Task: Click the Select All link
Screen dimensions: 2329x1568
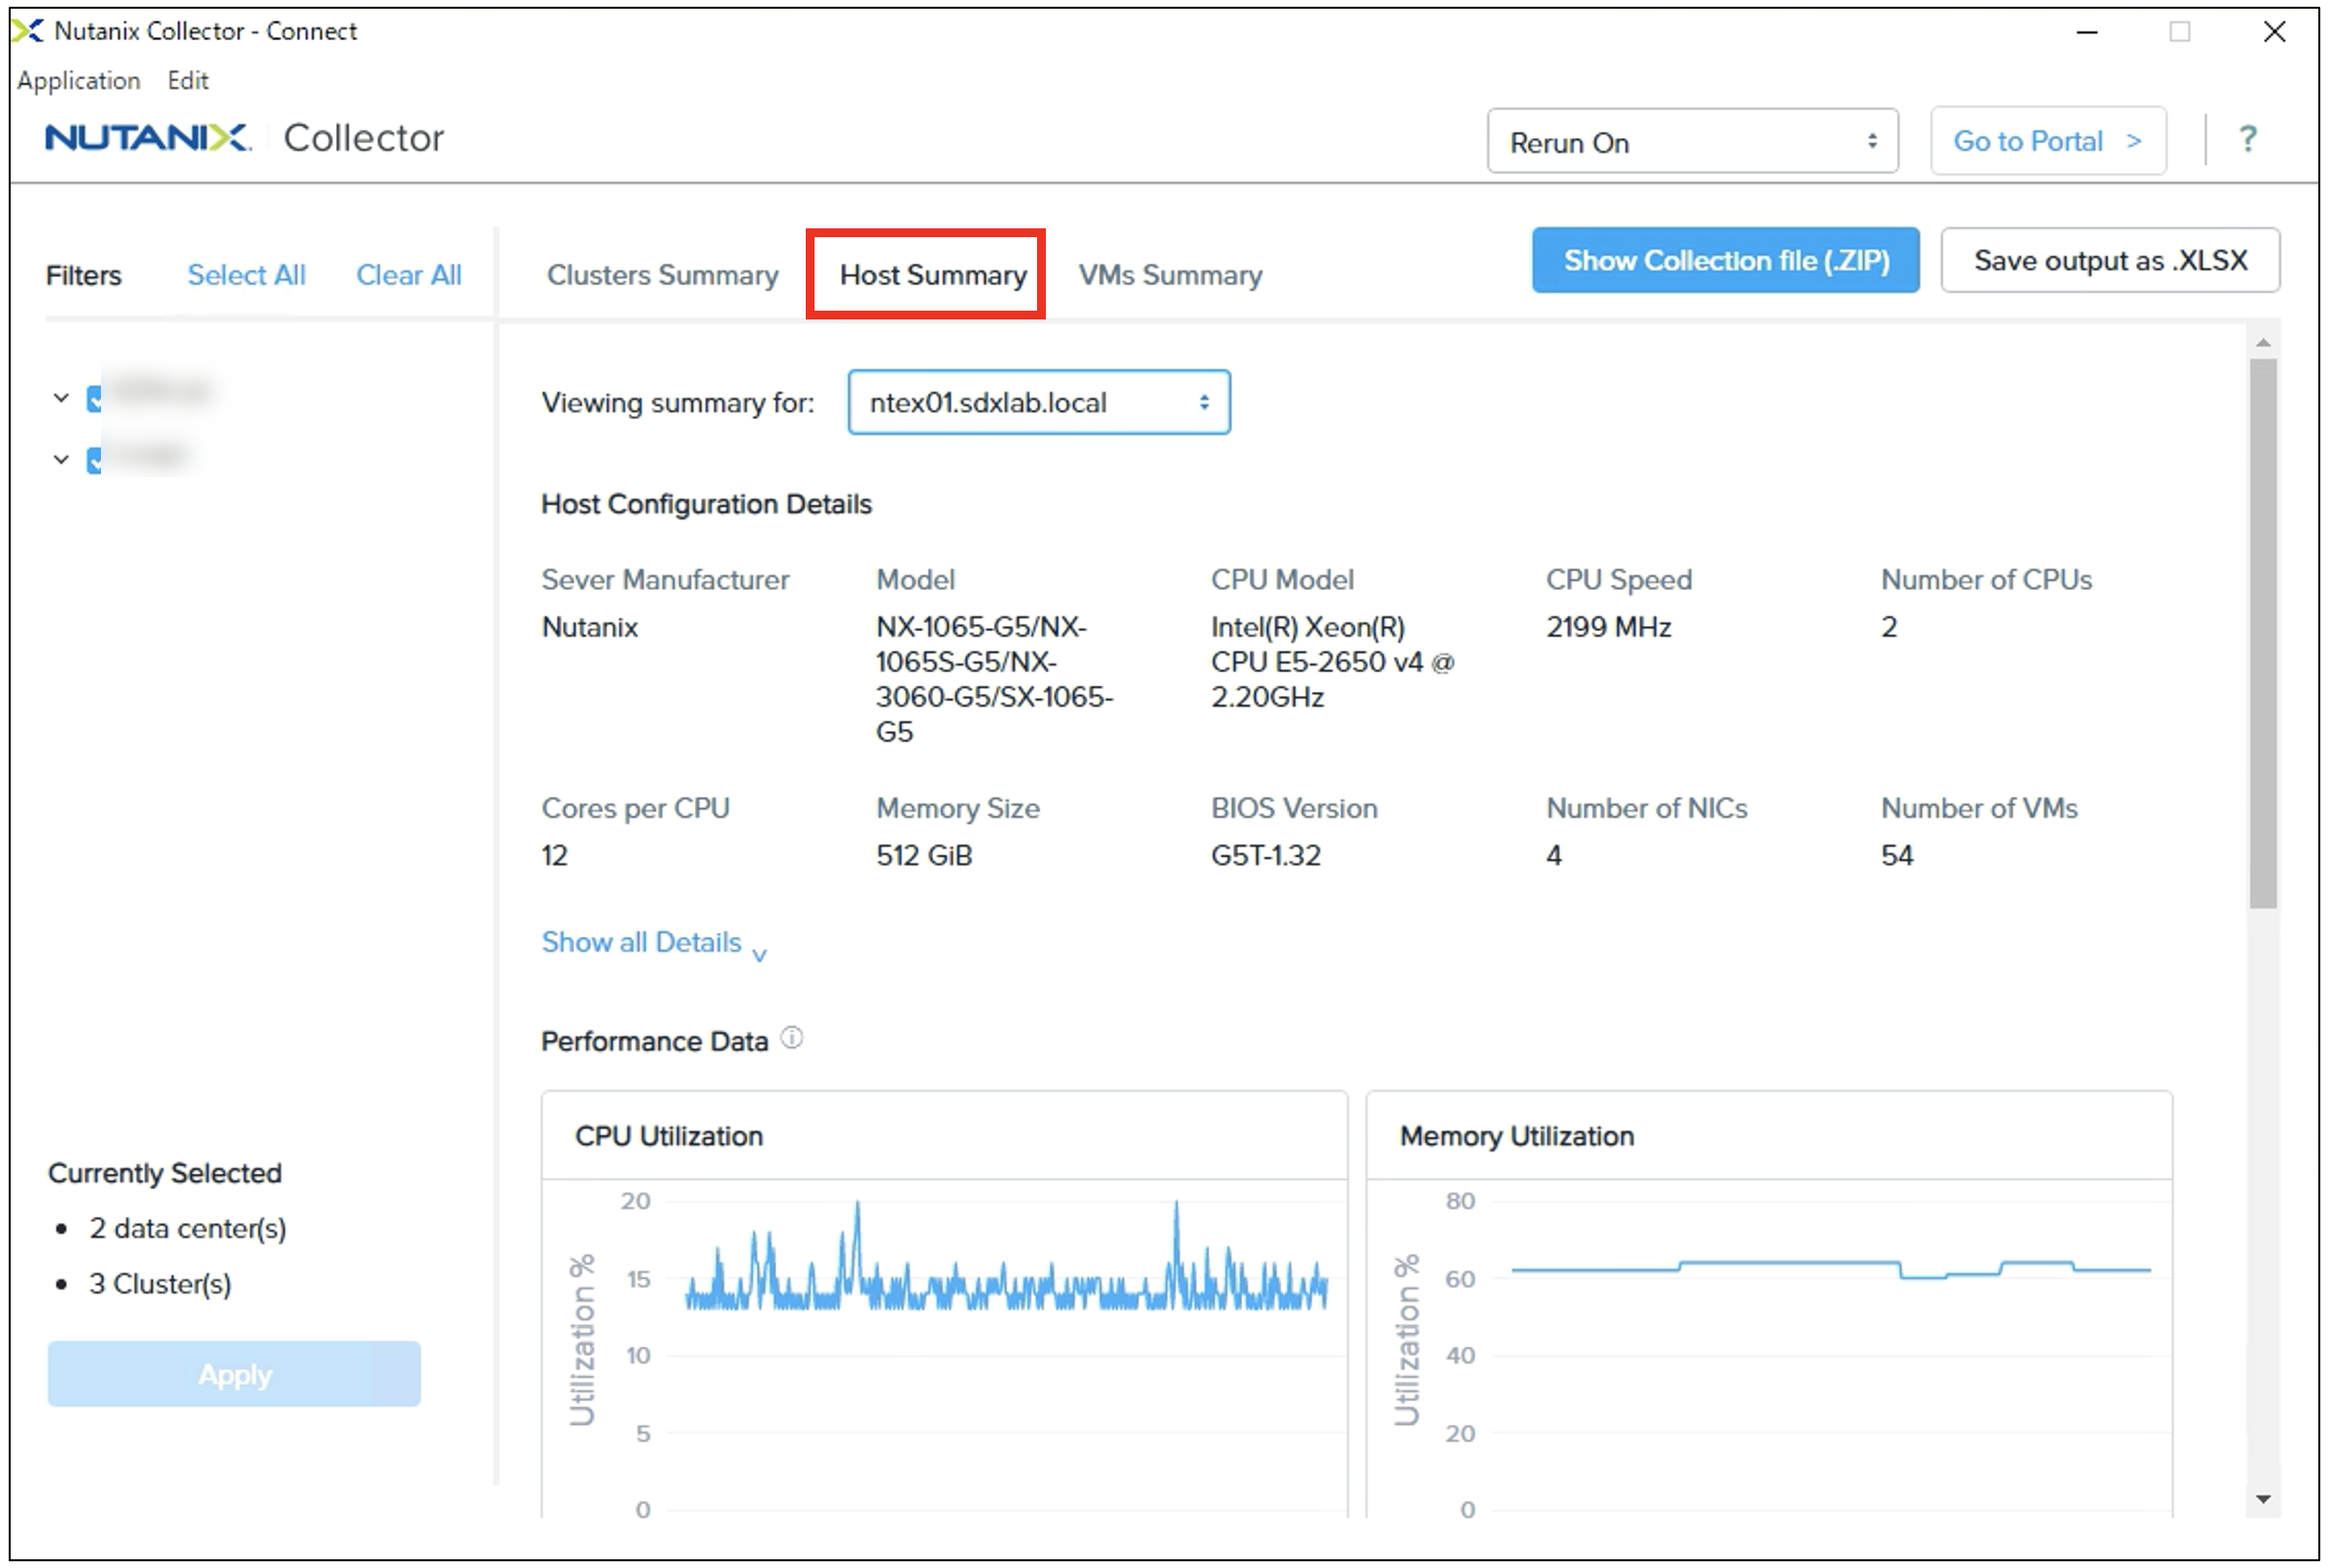Action: [246, 275]
